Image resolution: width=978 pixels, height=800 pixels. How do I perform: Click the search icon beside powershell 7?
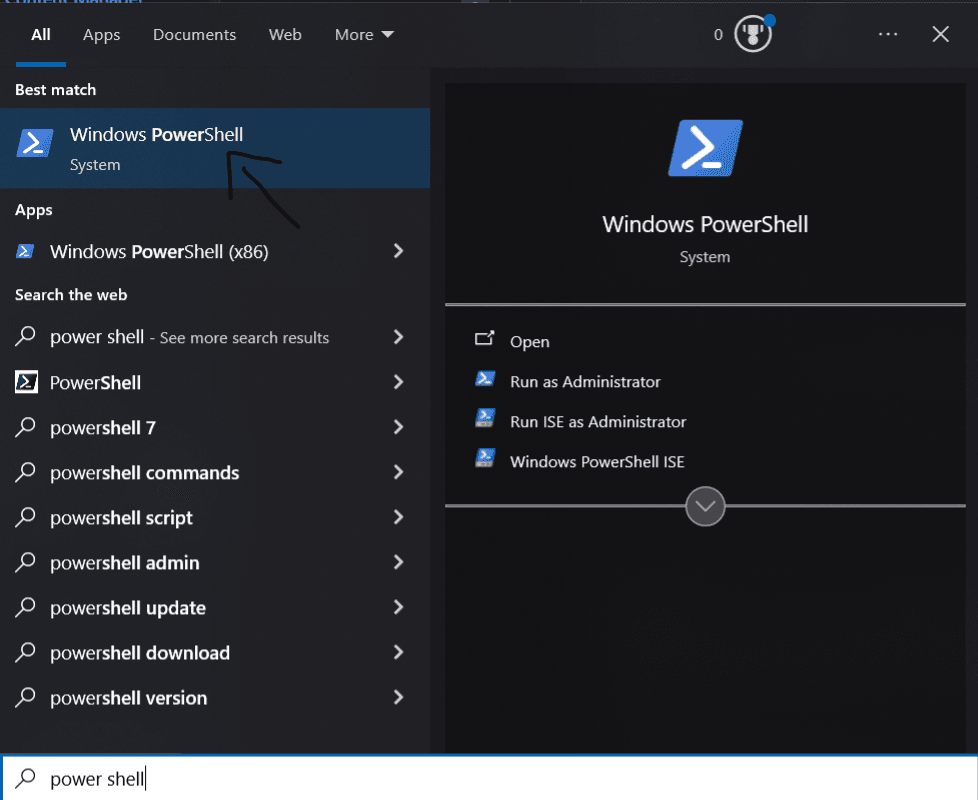26,427
